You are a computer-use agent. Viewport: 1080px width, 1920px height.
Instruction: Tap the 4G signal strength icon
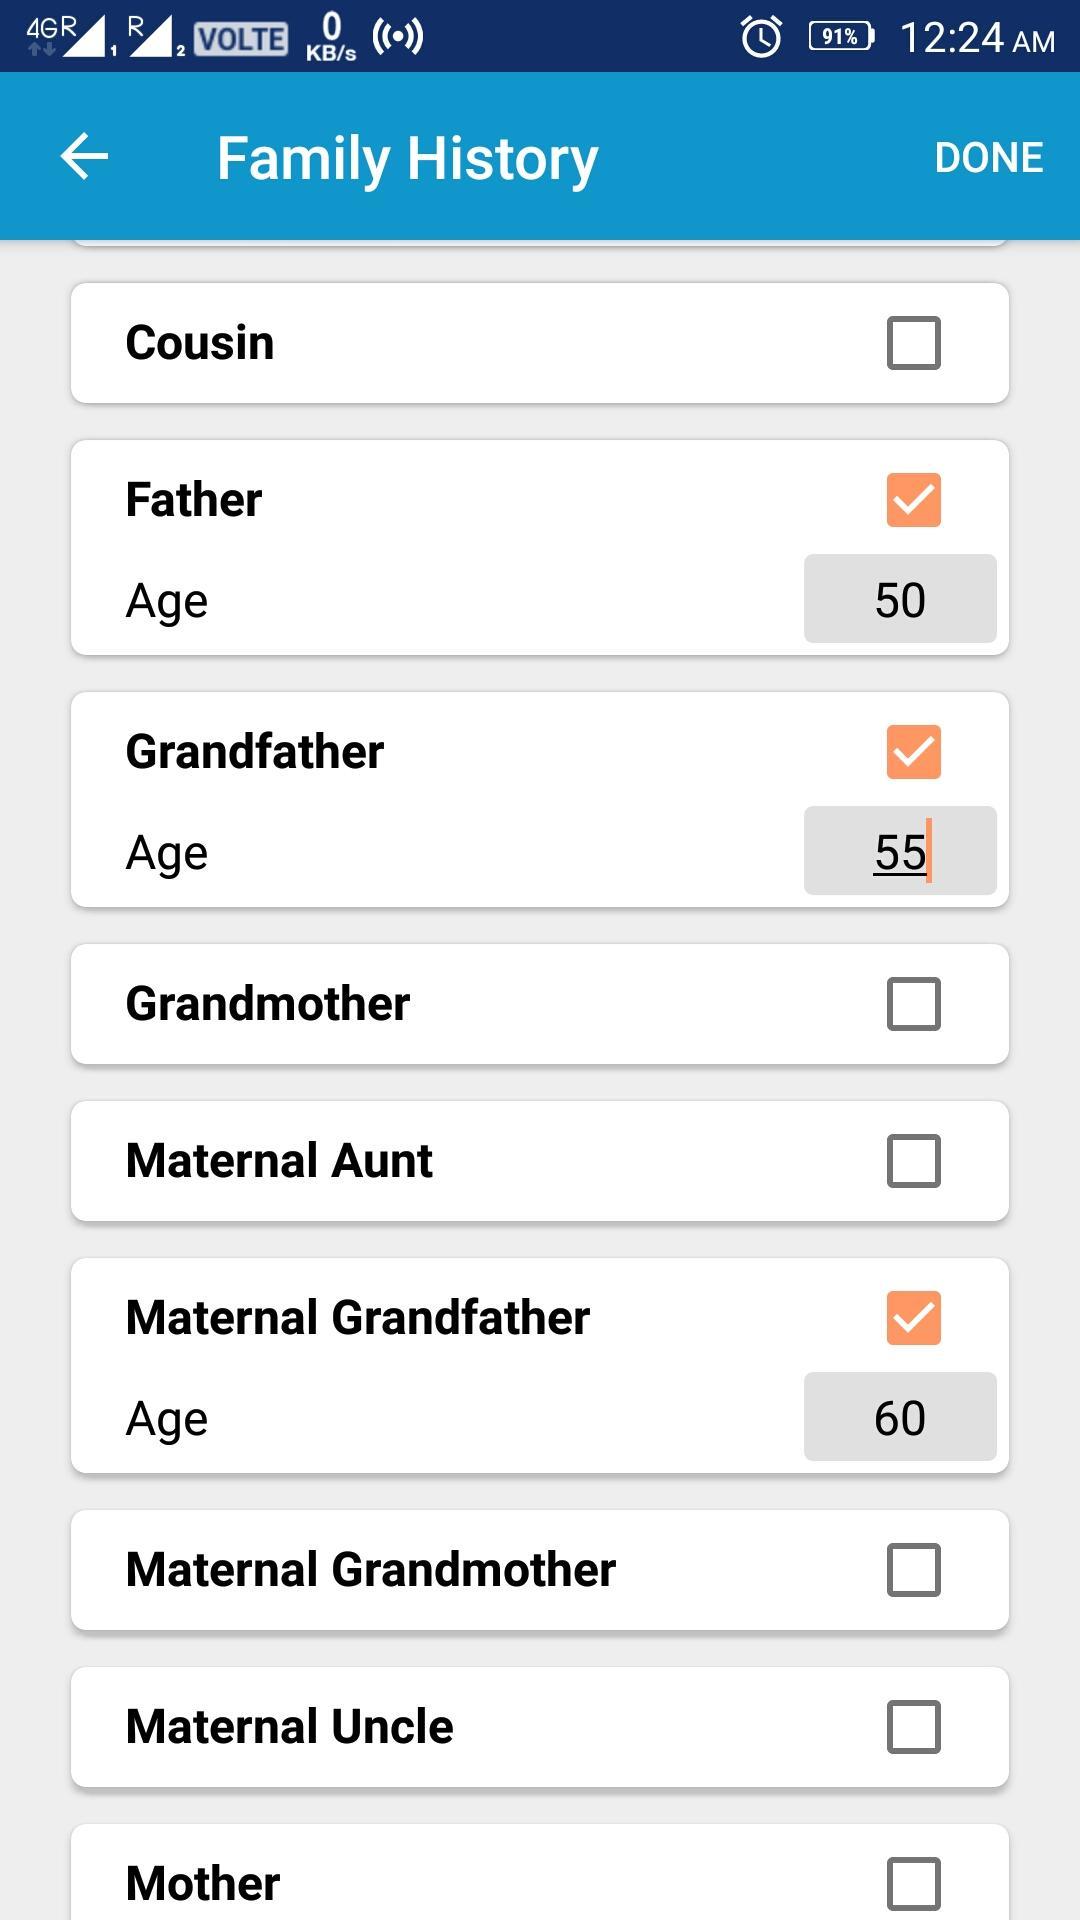click(x=66, y=36)
